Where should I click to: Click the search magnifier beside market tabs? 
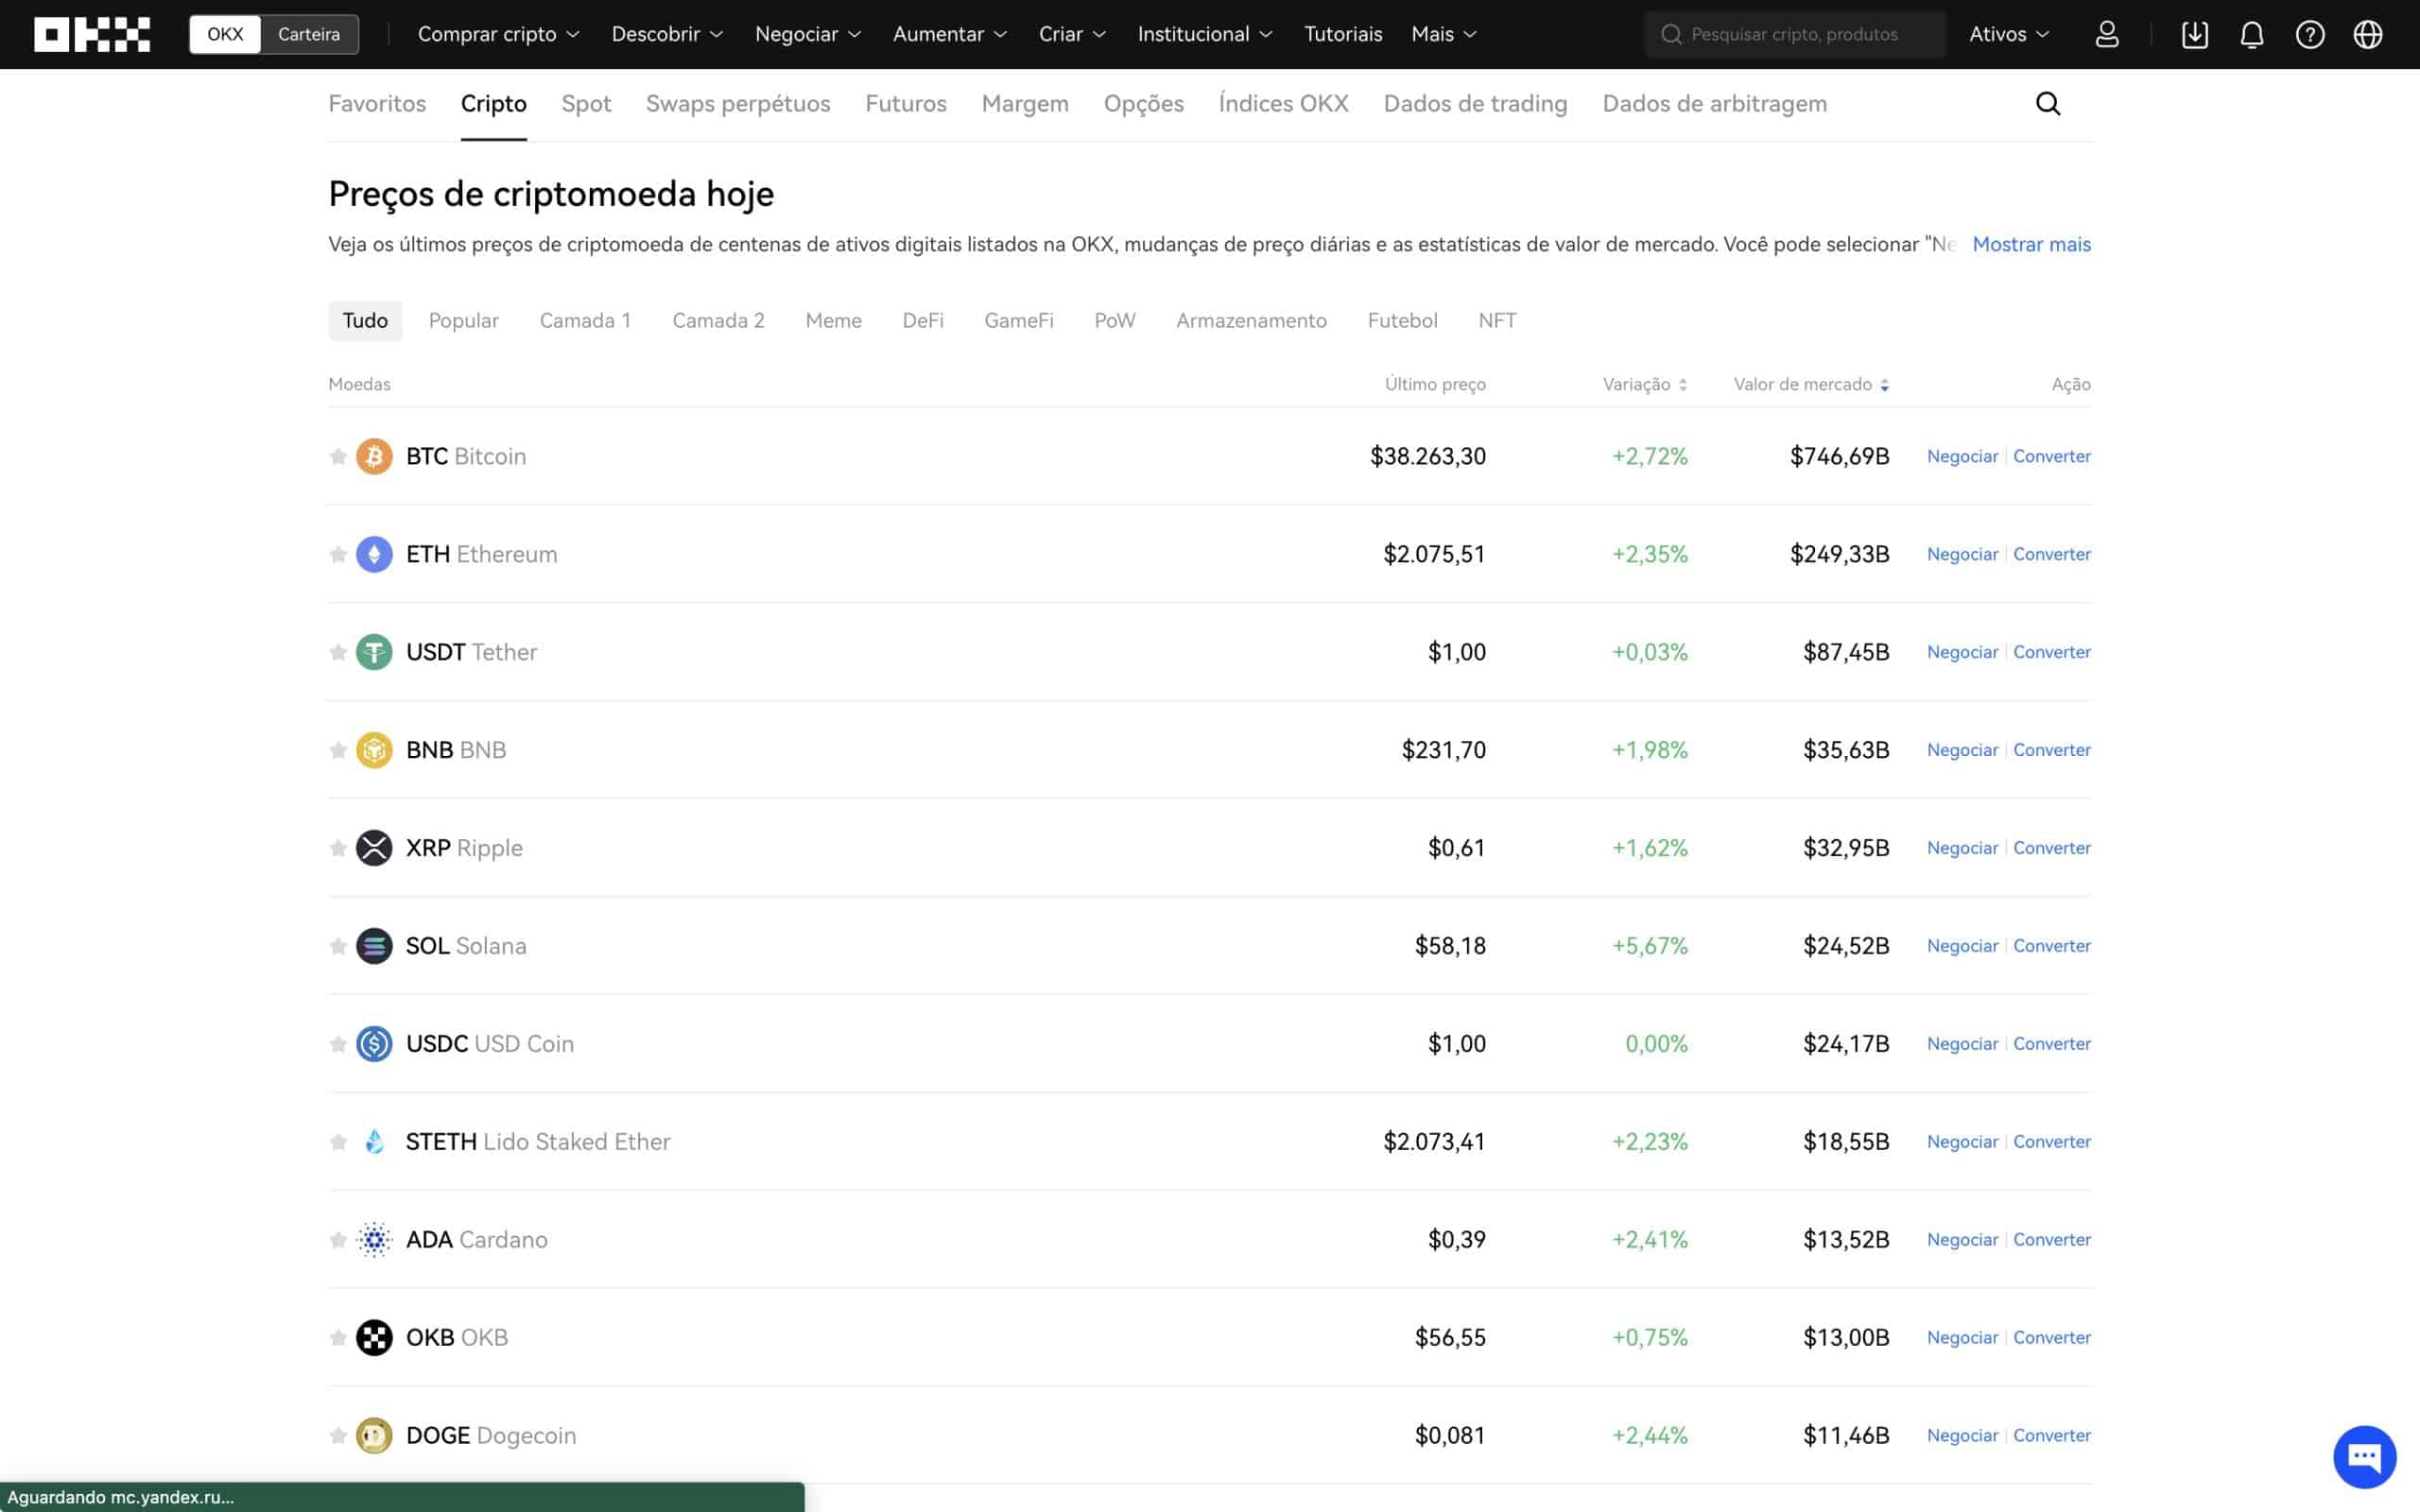2048,104
